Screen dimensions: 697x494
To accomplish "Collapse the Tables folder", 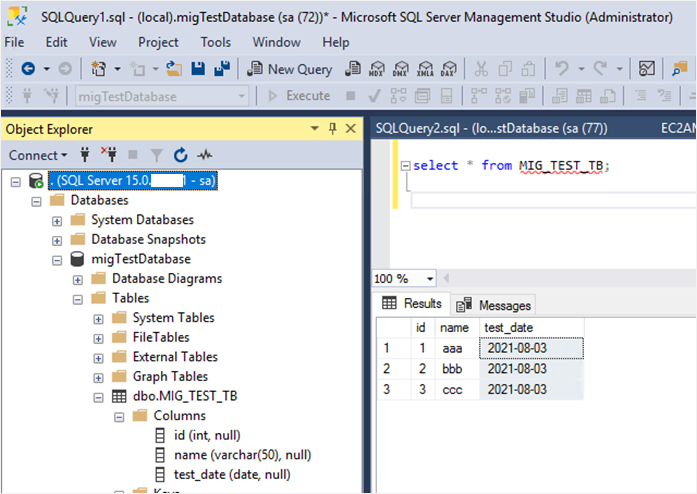I will tap(78, 300).
